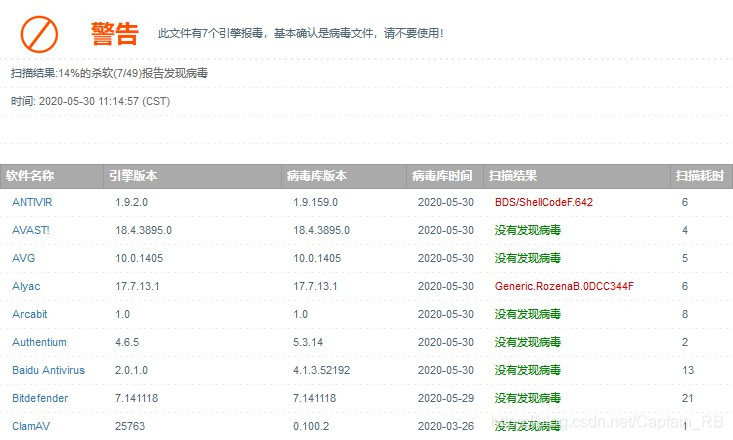
Task: Click Bitdefender engine version 7.141118
Action: 137,398
